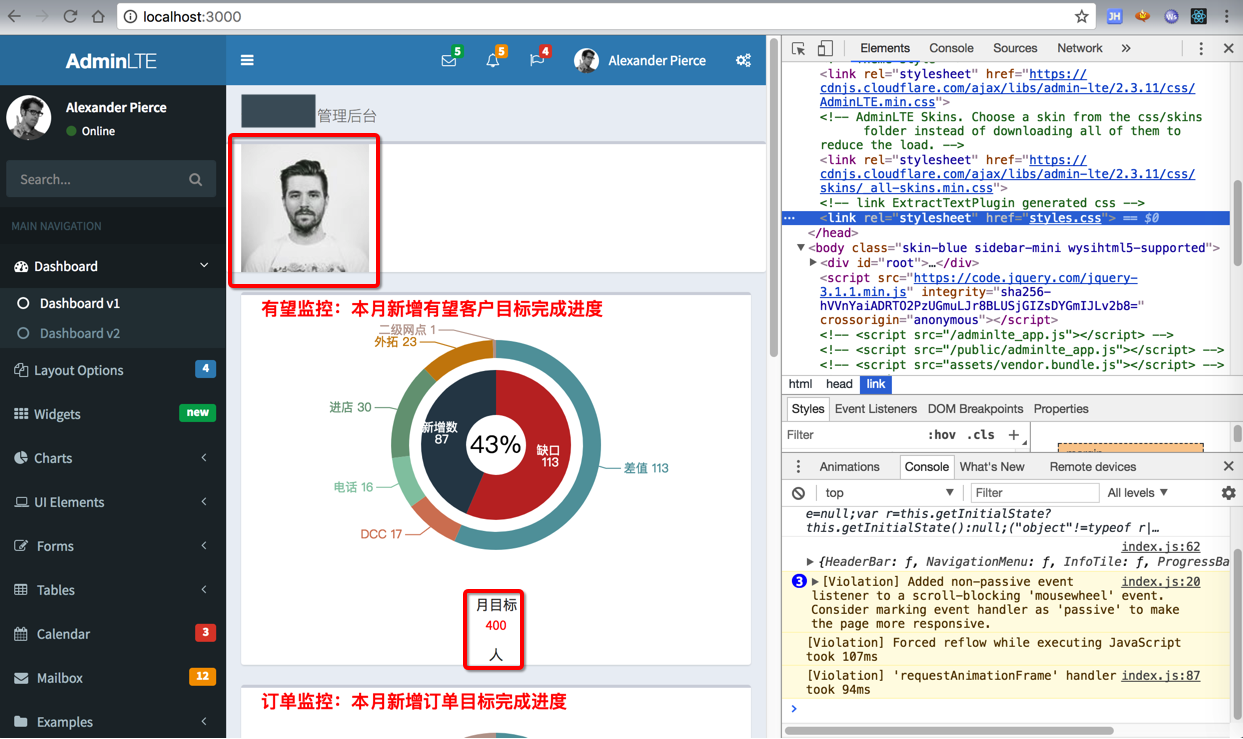
Task: Open the Remote devices drawer tab
Action: click(x=1093, y=467)
